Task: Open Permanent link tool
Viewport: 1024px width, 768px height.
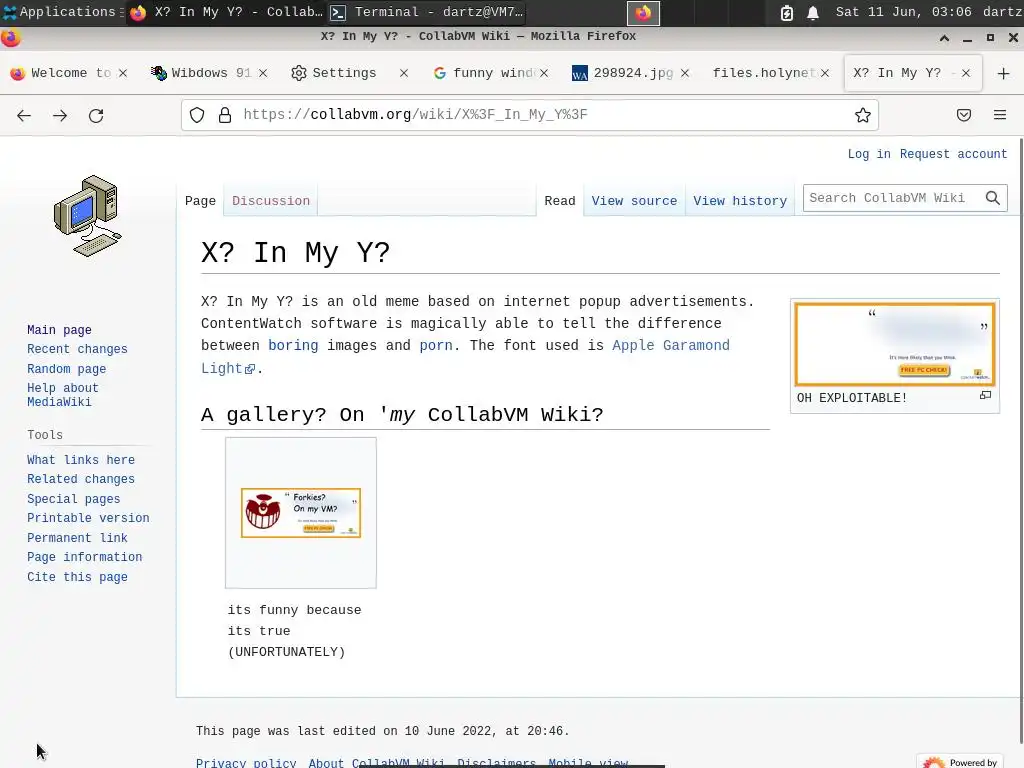Action: [77, 538]
